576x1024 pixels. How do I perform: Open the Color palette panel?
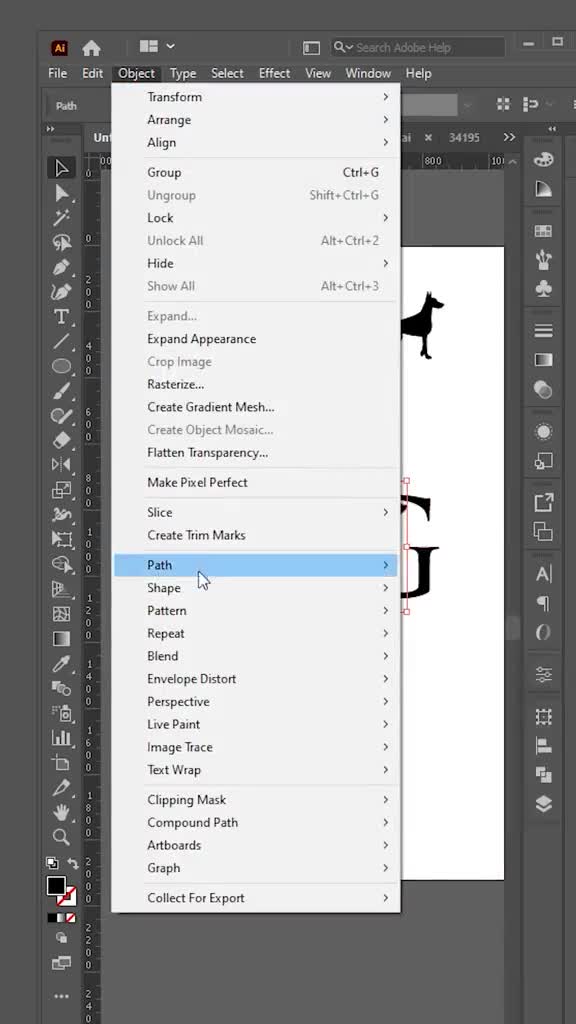click(543, 159)
